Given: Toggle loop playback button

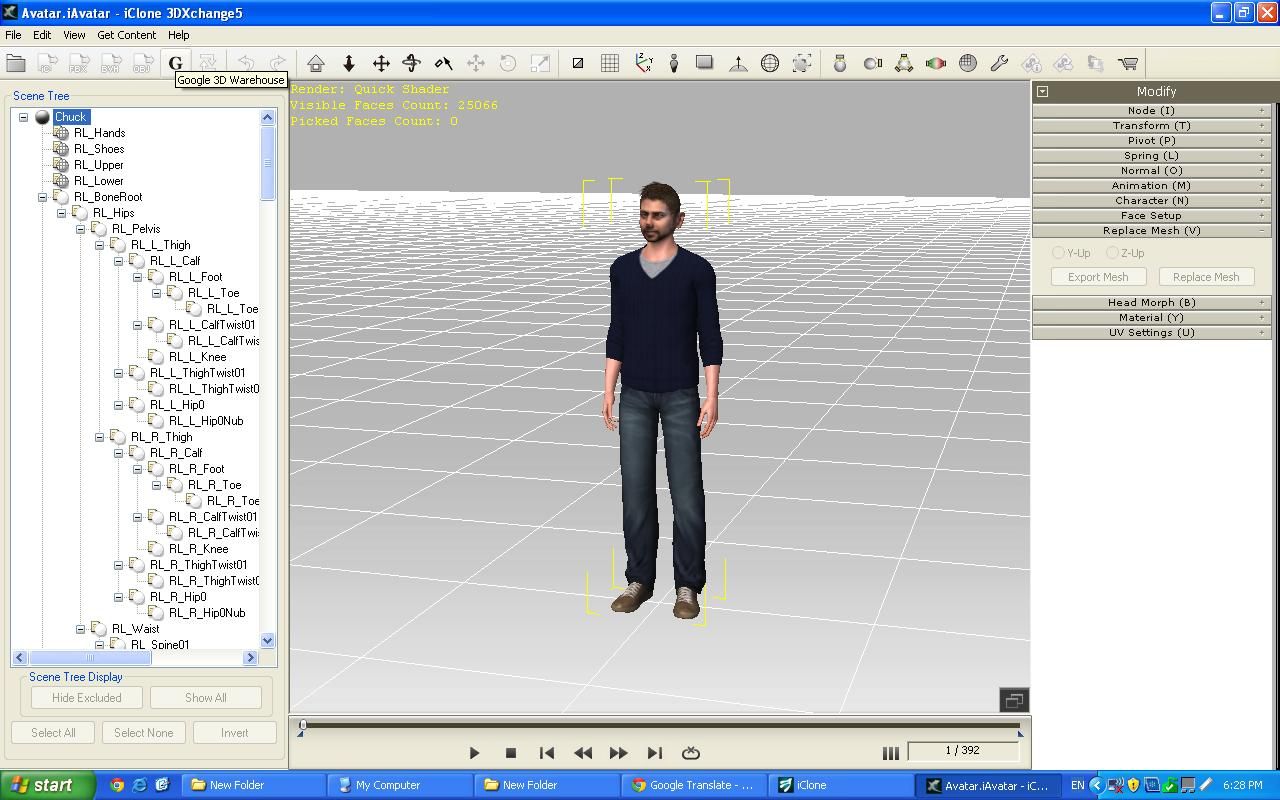Looking at the screenshot, I should (x=690, y=753).
